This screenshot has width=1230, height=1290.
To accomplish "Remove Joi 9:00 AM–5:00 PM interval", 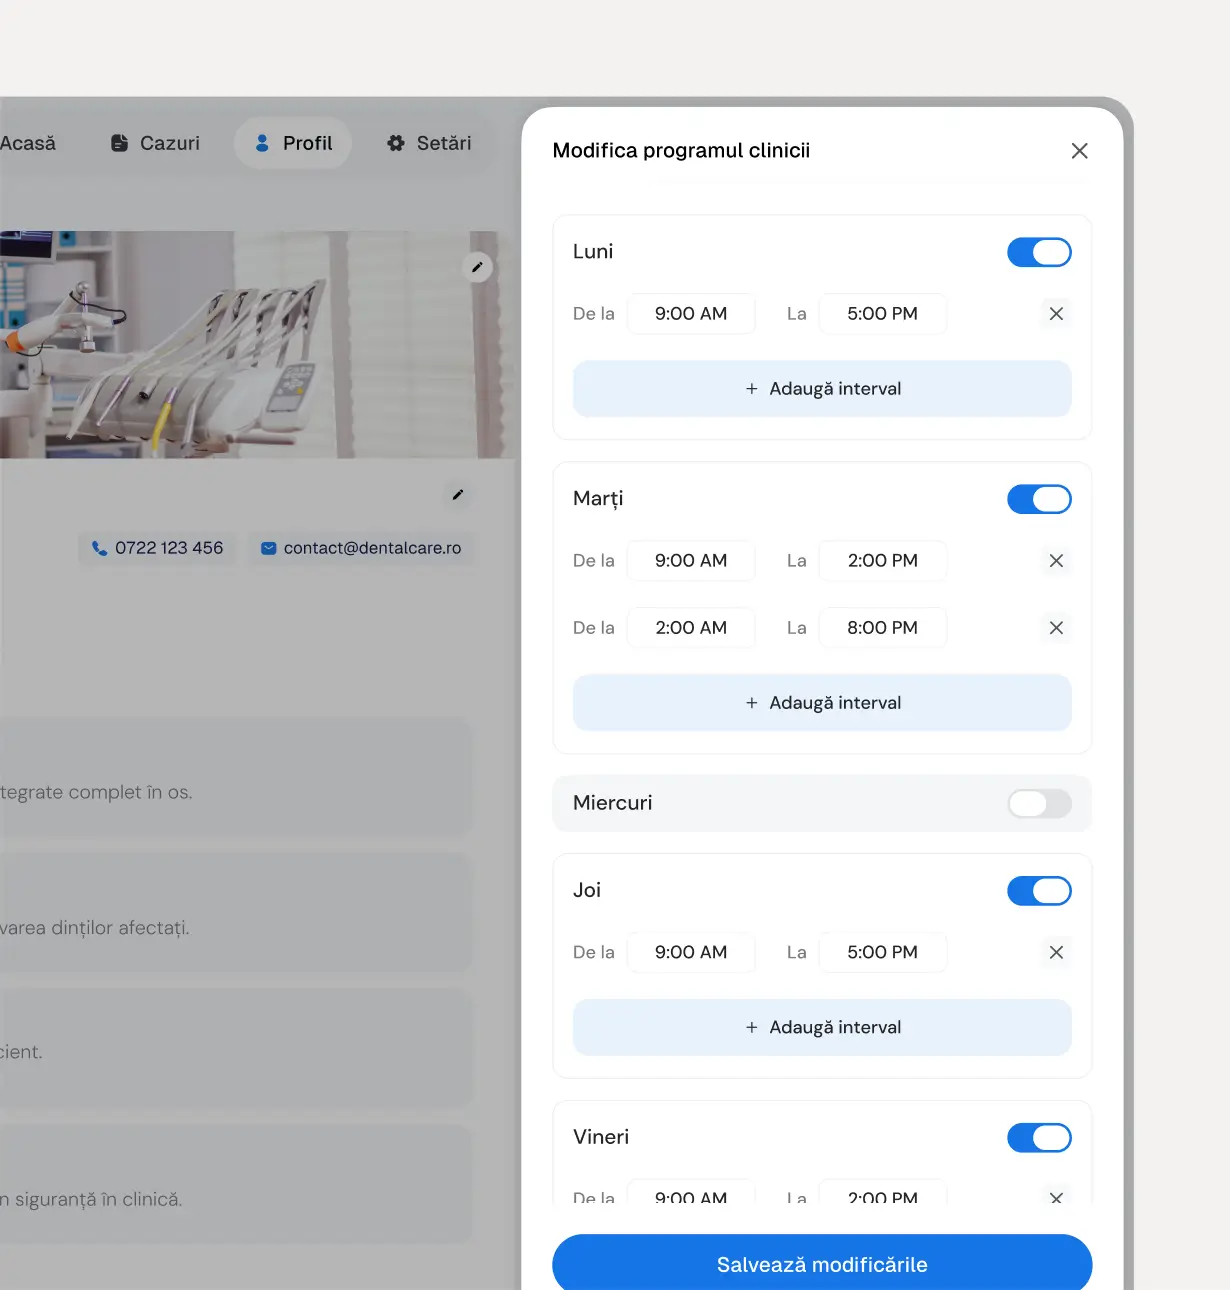I will pyautogui.click(x=1056, y=953).
